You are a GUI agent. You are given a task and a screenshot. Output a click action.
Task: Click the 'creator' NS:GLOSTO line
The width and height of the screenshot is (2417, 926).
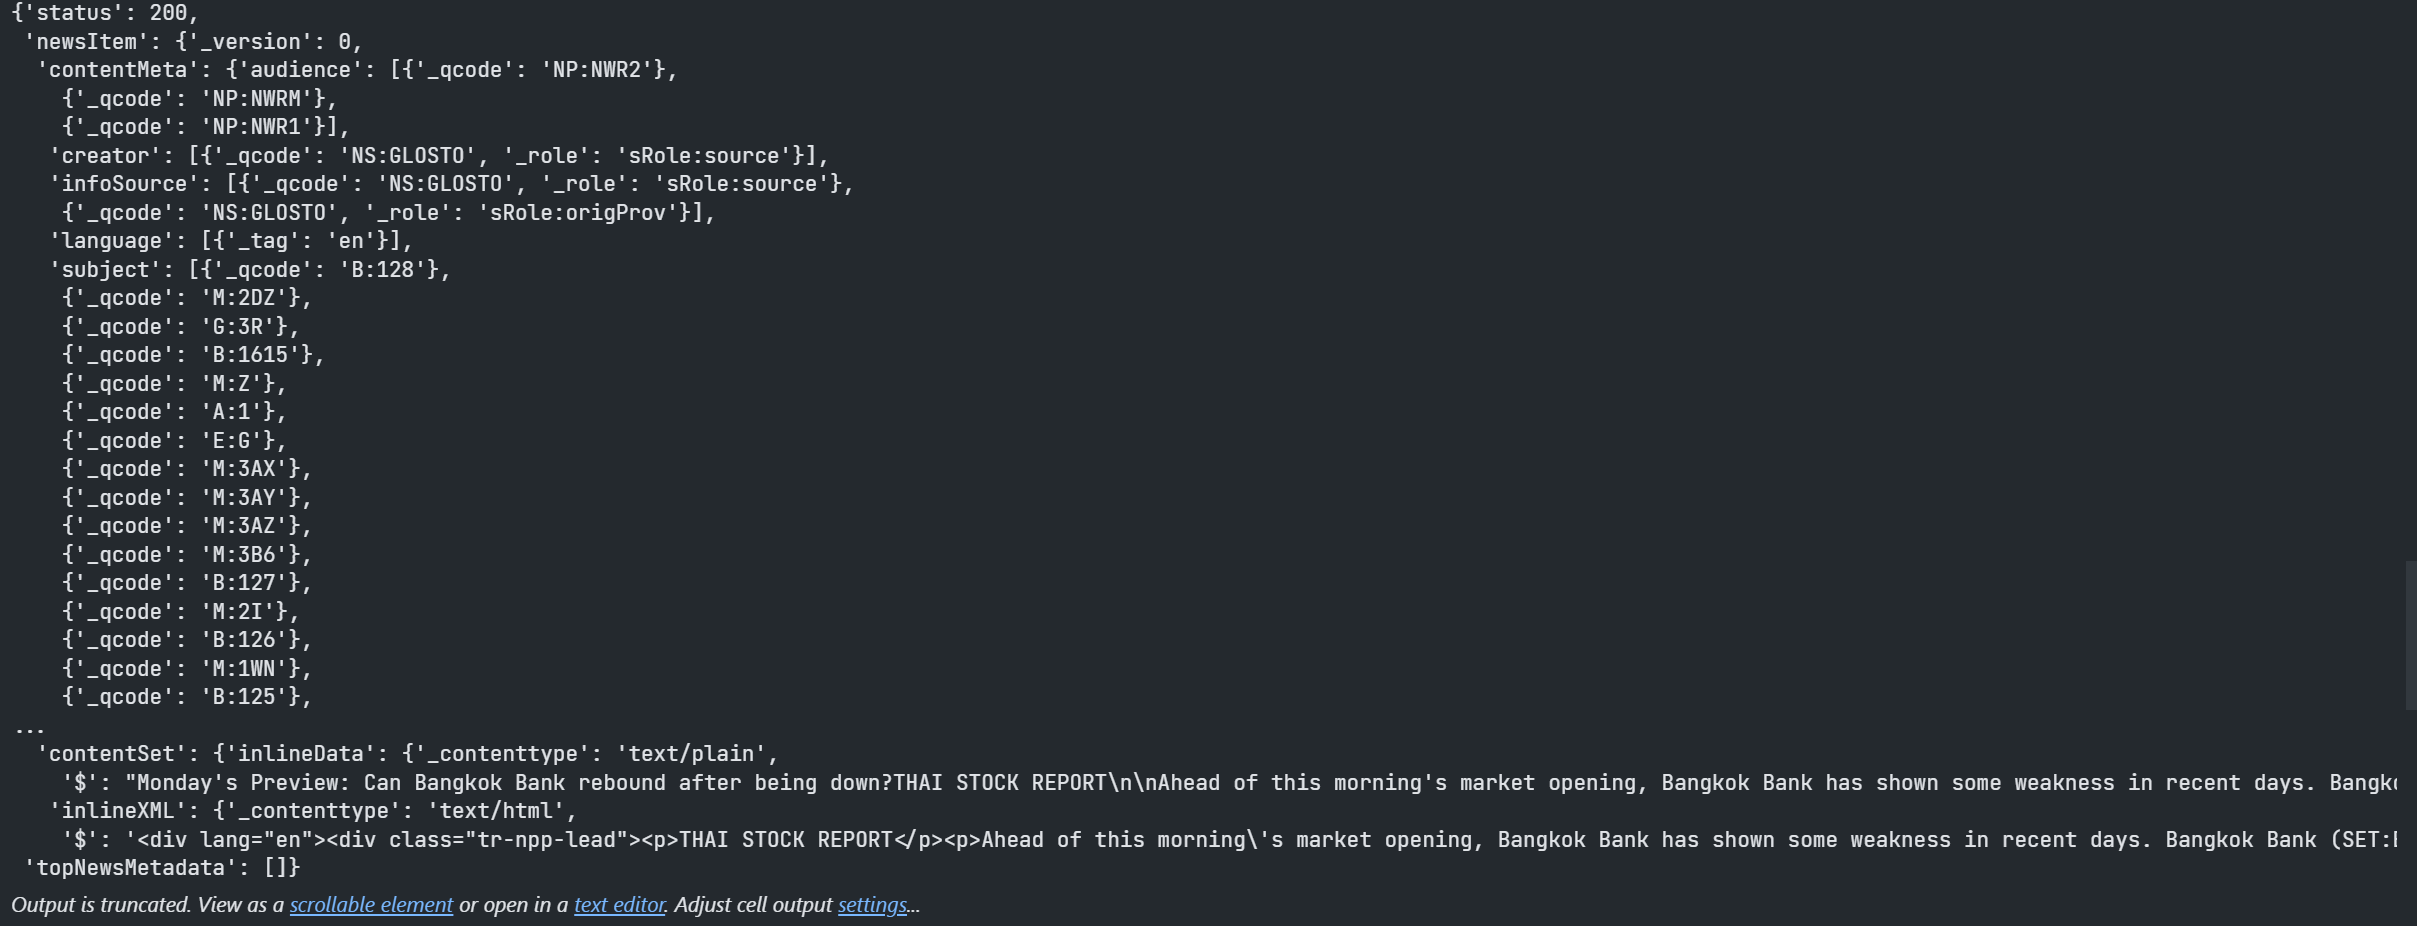[x=439, y=156]
